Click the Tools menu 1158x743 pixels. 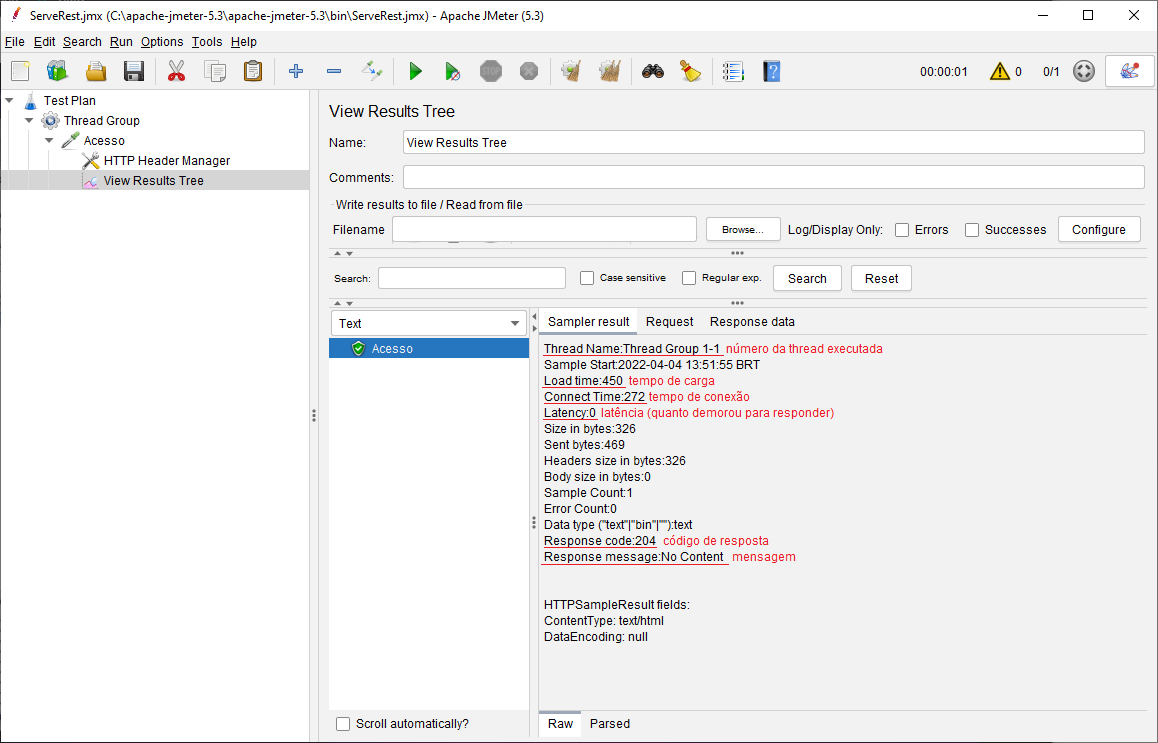pyautogui.click(x=207, y=41)
